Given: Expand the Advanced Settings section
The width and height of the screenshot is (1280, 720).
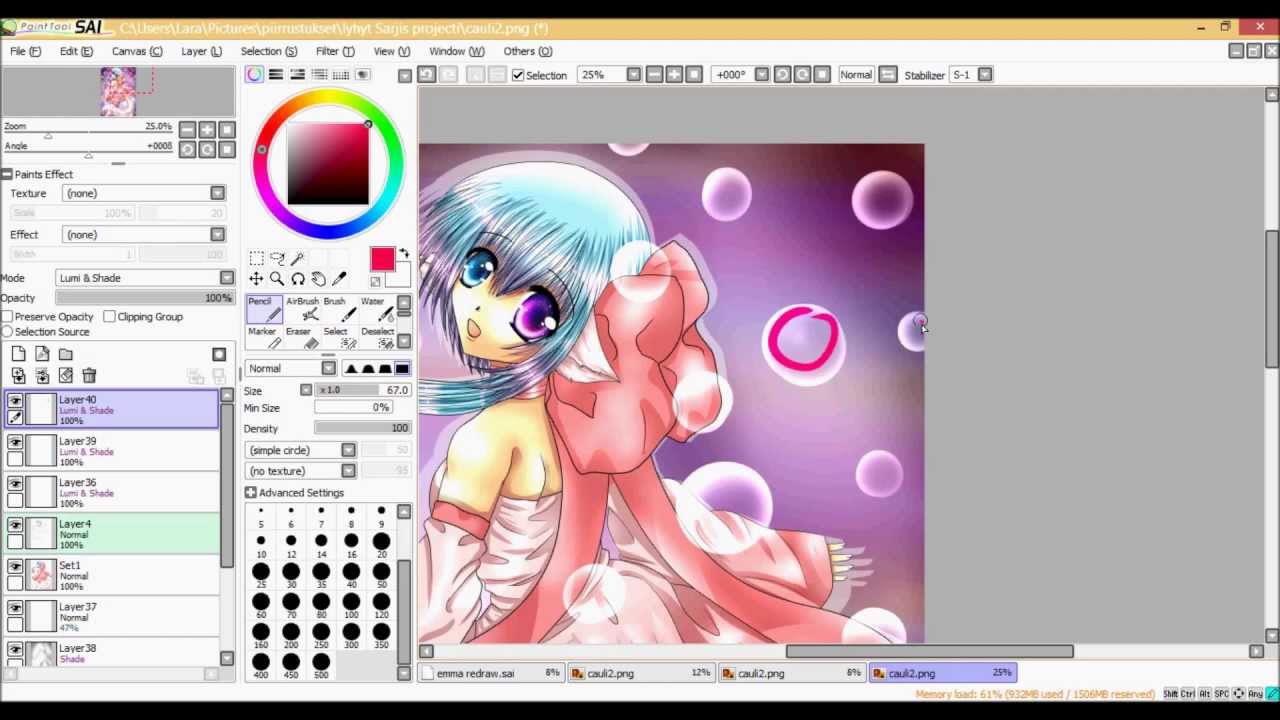Looking at the screenshot, I should click(251, 493).
